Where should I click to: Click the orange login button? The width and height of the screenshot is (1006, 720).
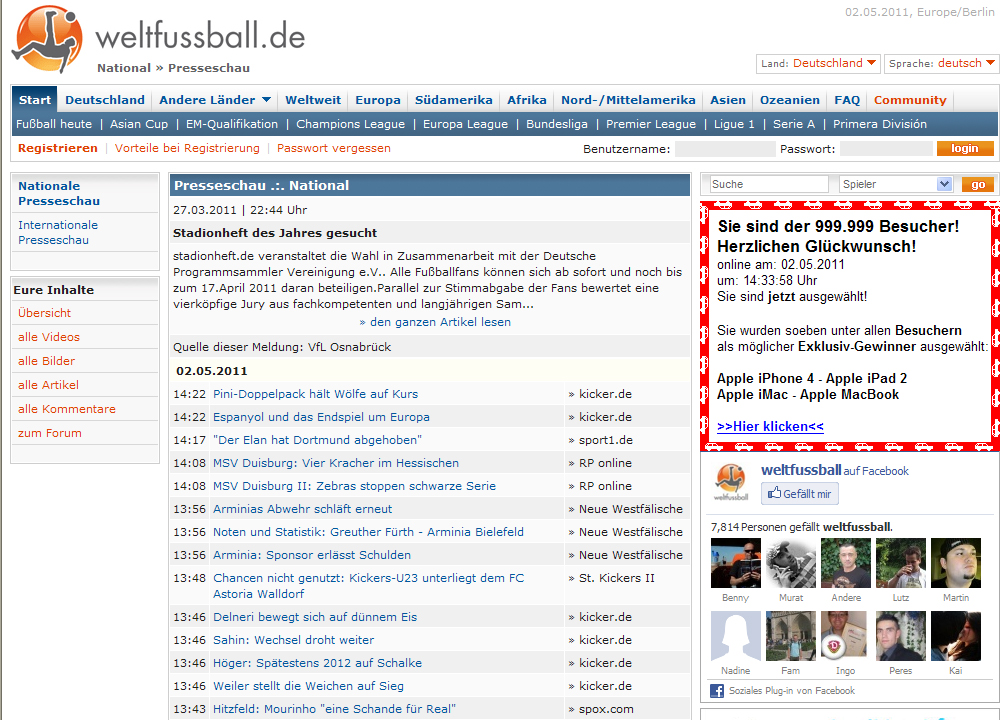coord(965,148)
